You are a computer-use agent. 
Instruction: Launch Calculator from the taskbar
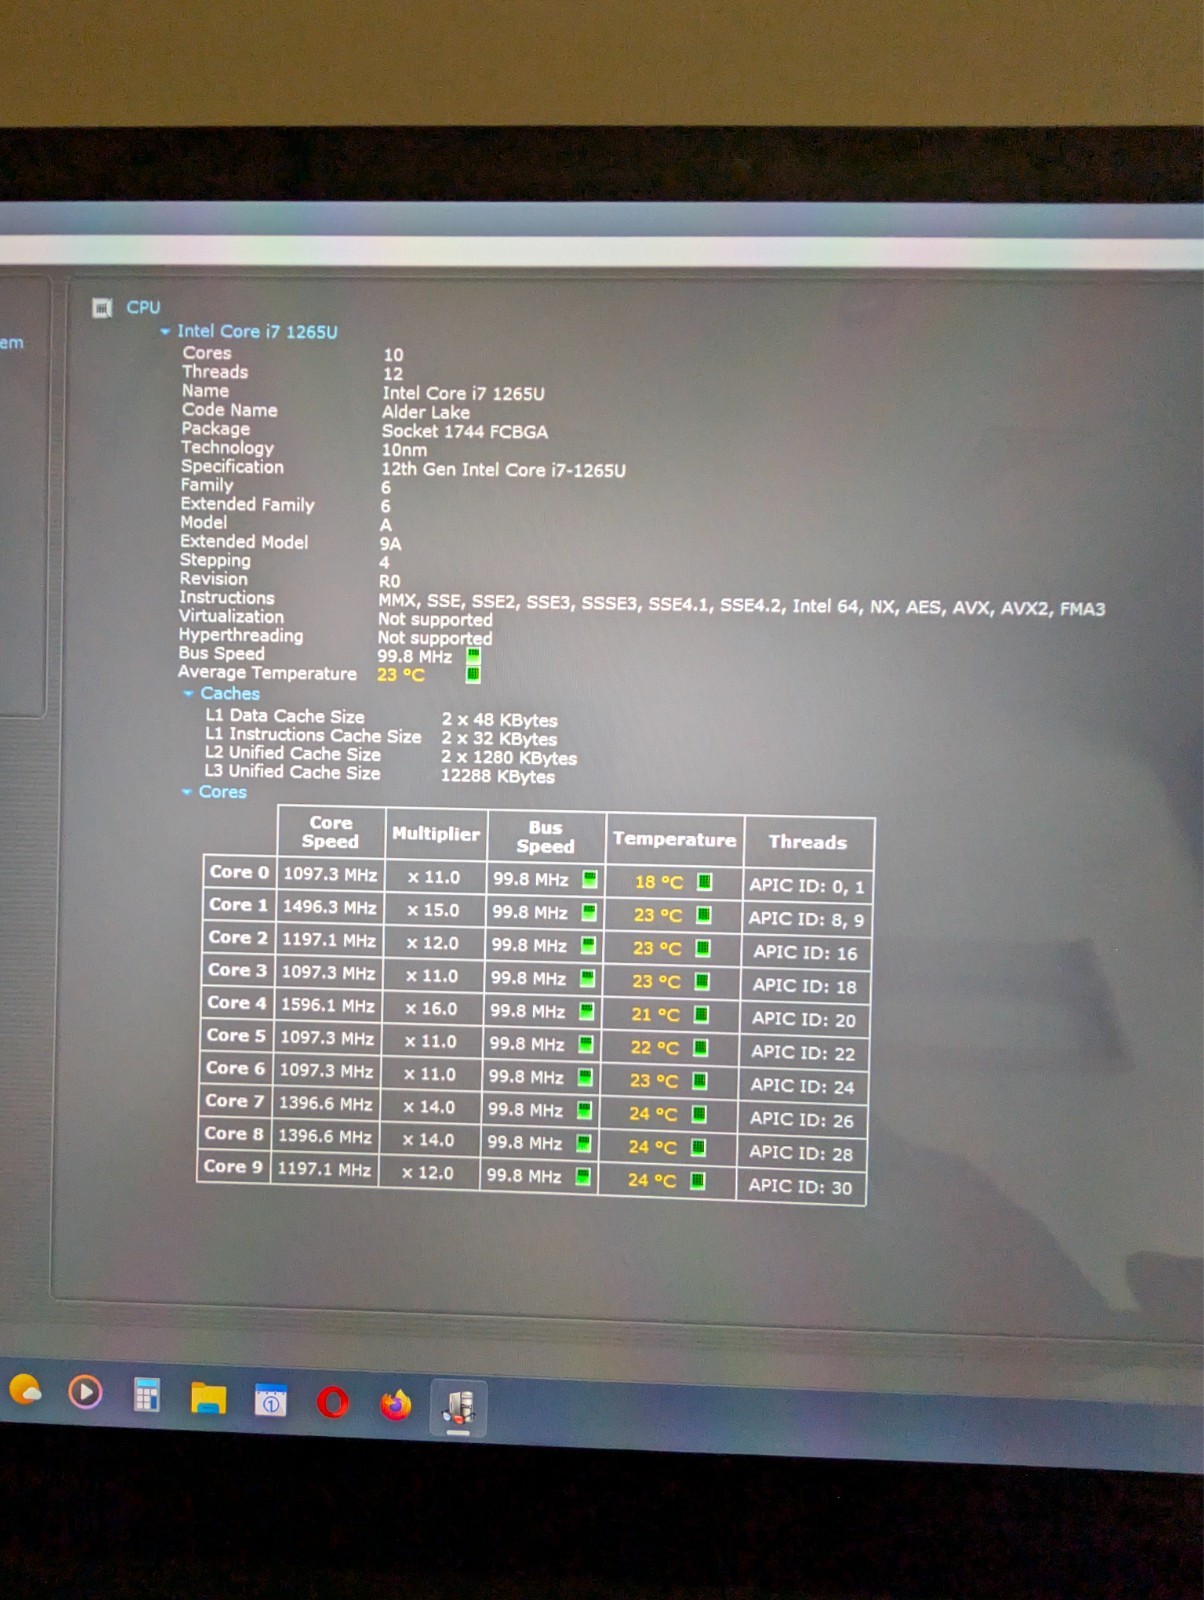[x=146, y=1394]
